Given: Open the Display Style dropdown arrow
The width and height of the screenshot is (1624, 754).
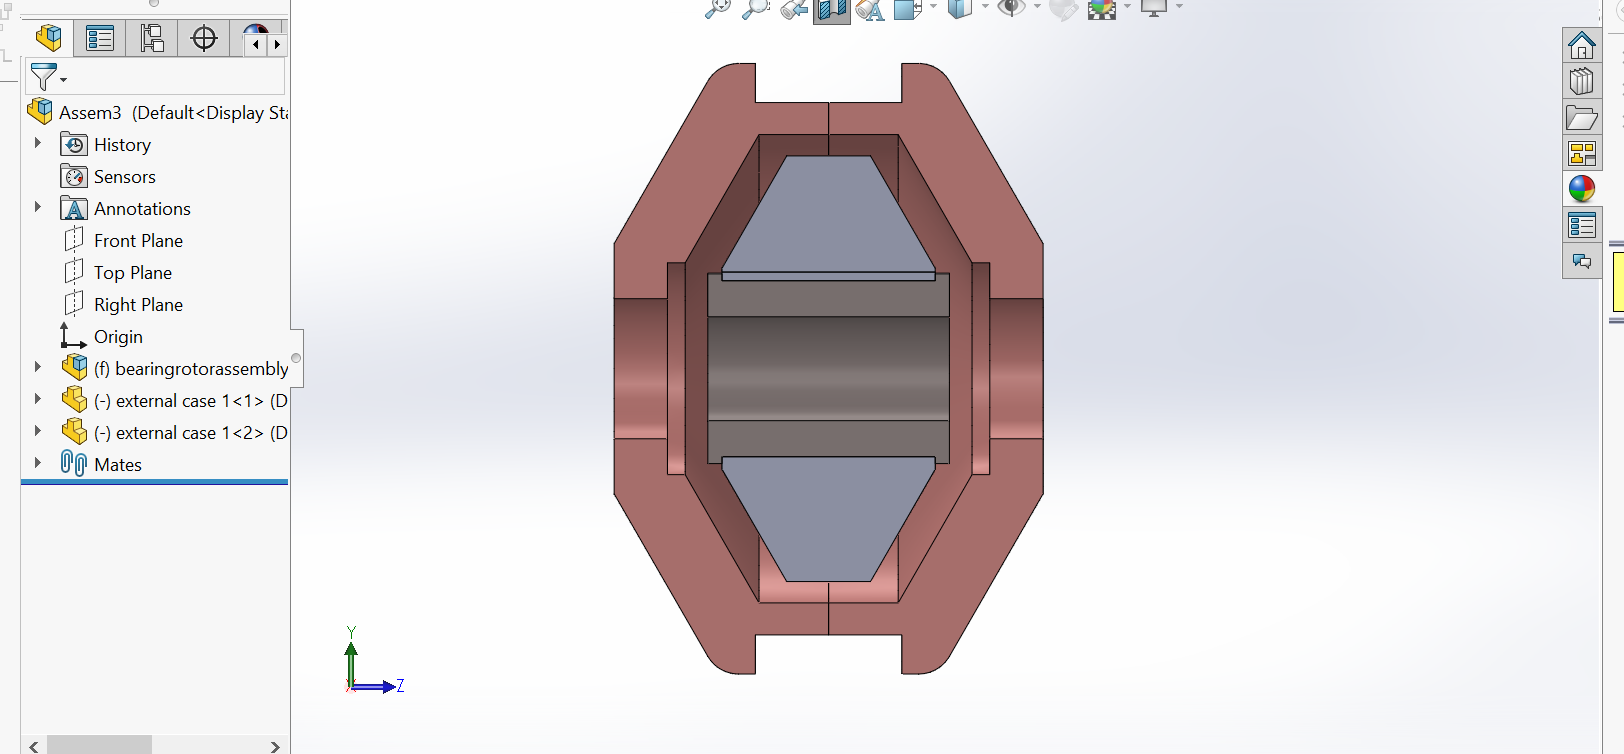Looking at the screenshot, I should click(985, 7).
